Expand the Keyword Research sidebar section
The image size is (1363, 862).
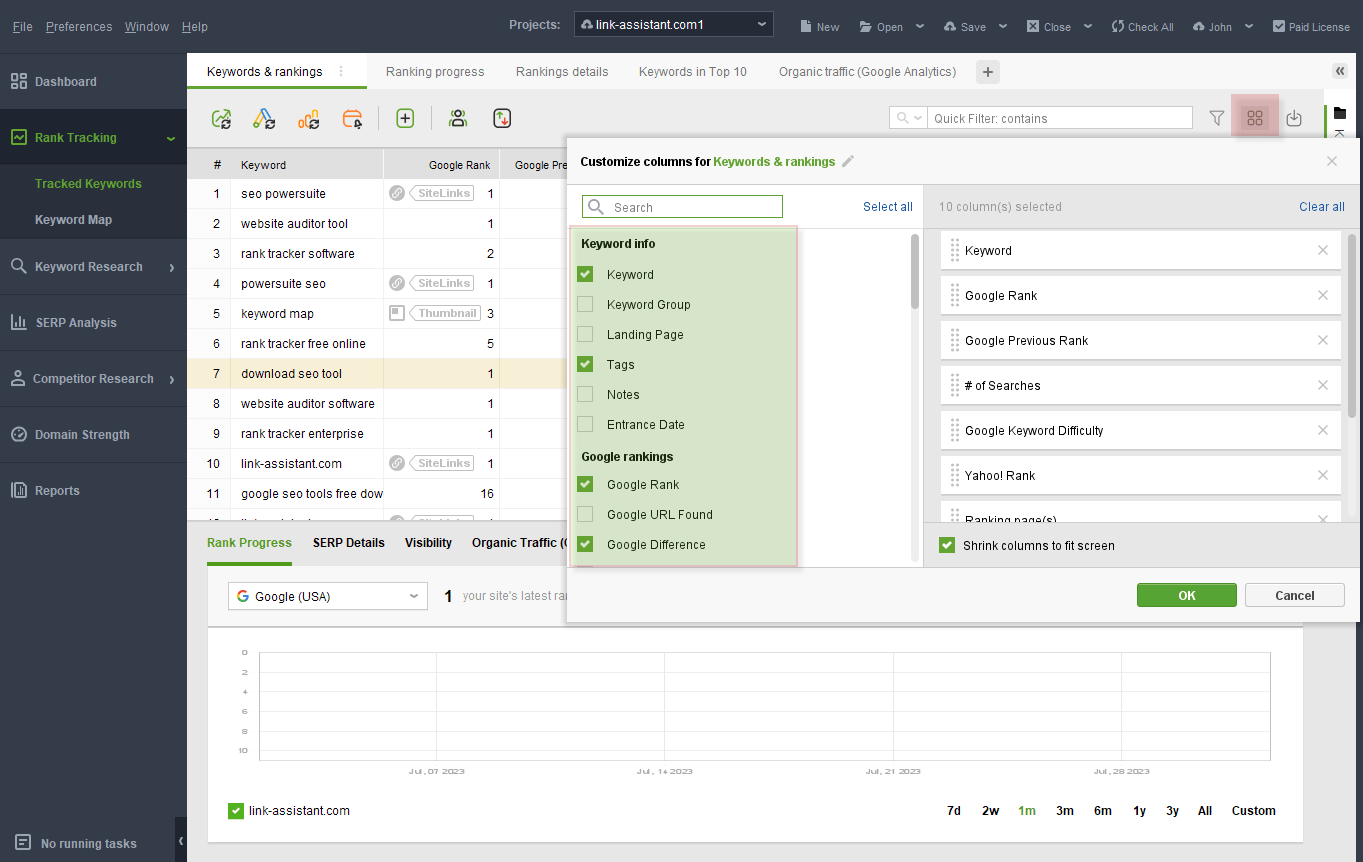pyautogui.click(x=172, y=267)
